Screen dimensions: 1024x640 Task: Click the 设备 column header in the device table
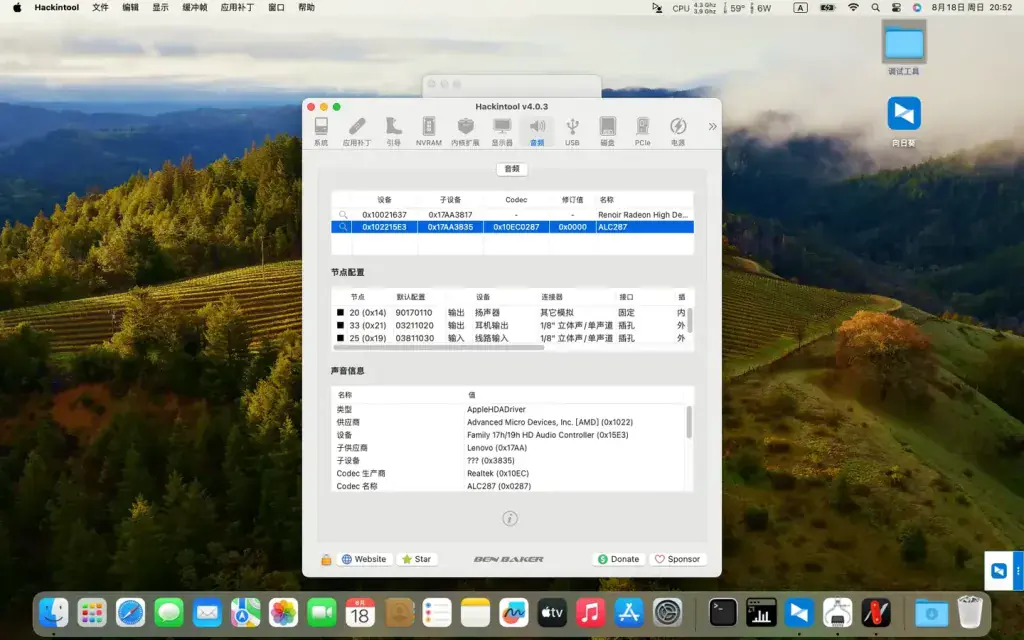[385, 200]
